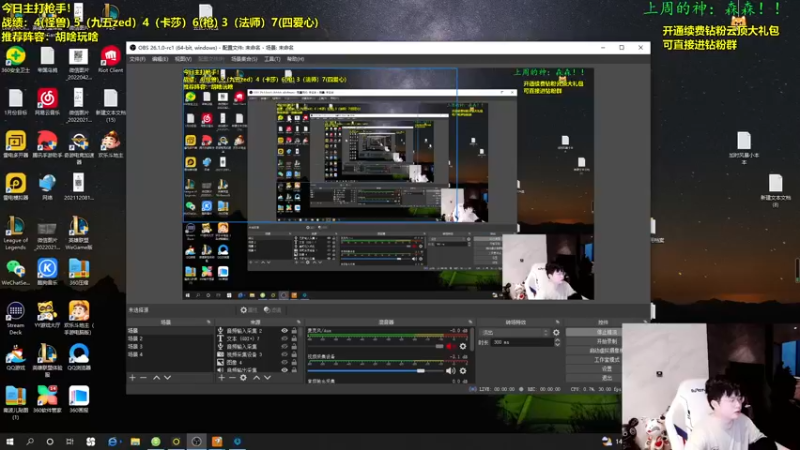
Task: Adjust the 视频采集设备 volume slider
Action: 376,371
